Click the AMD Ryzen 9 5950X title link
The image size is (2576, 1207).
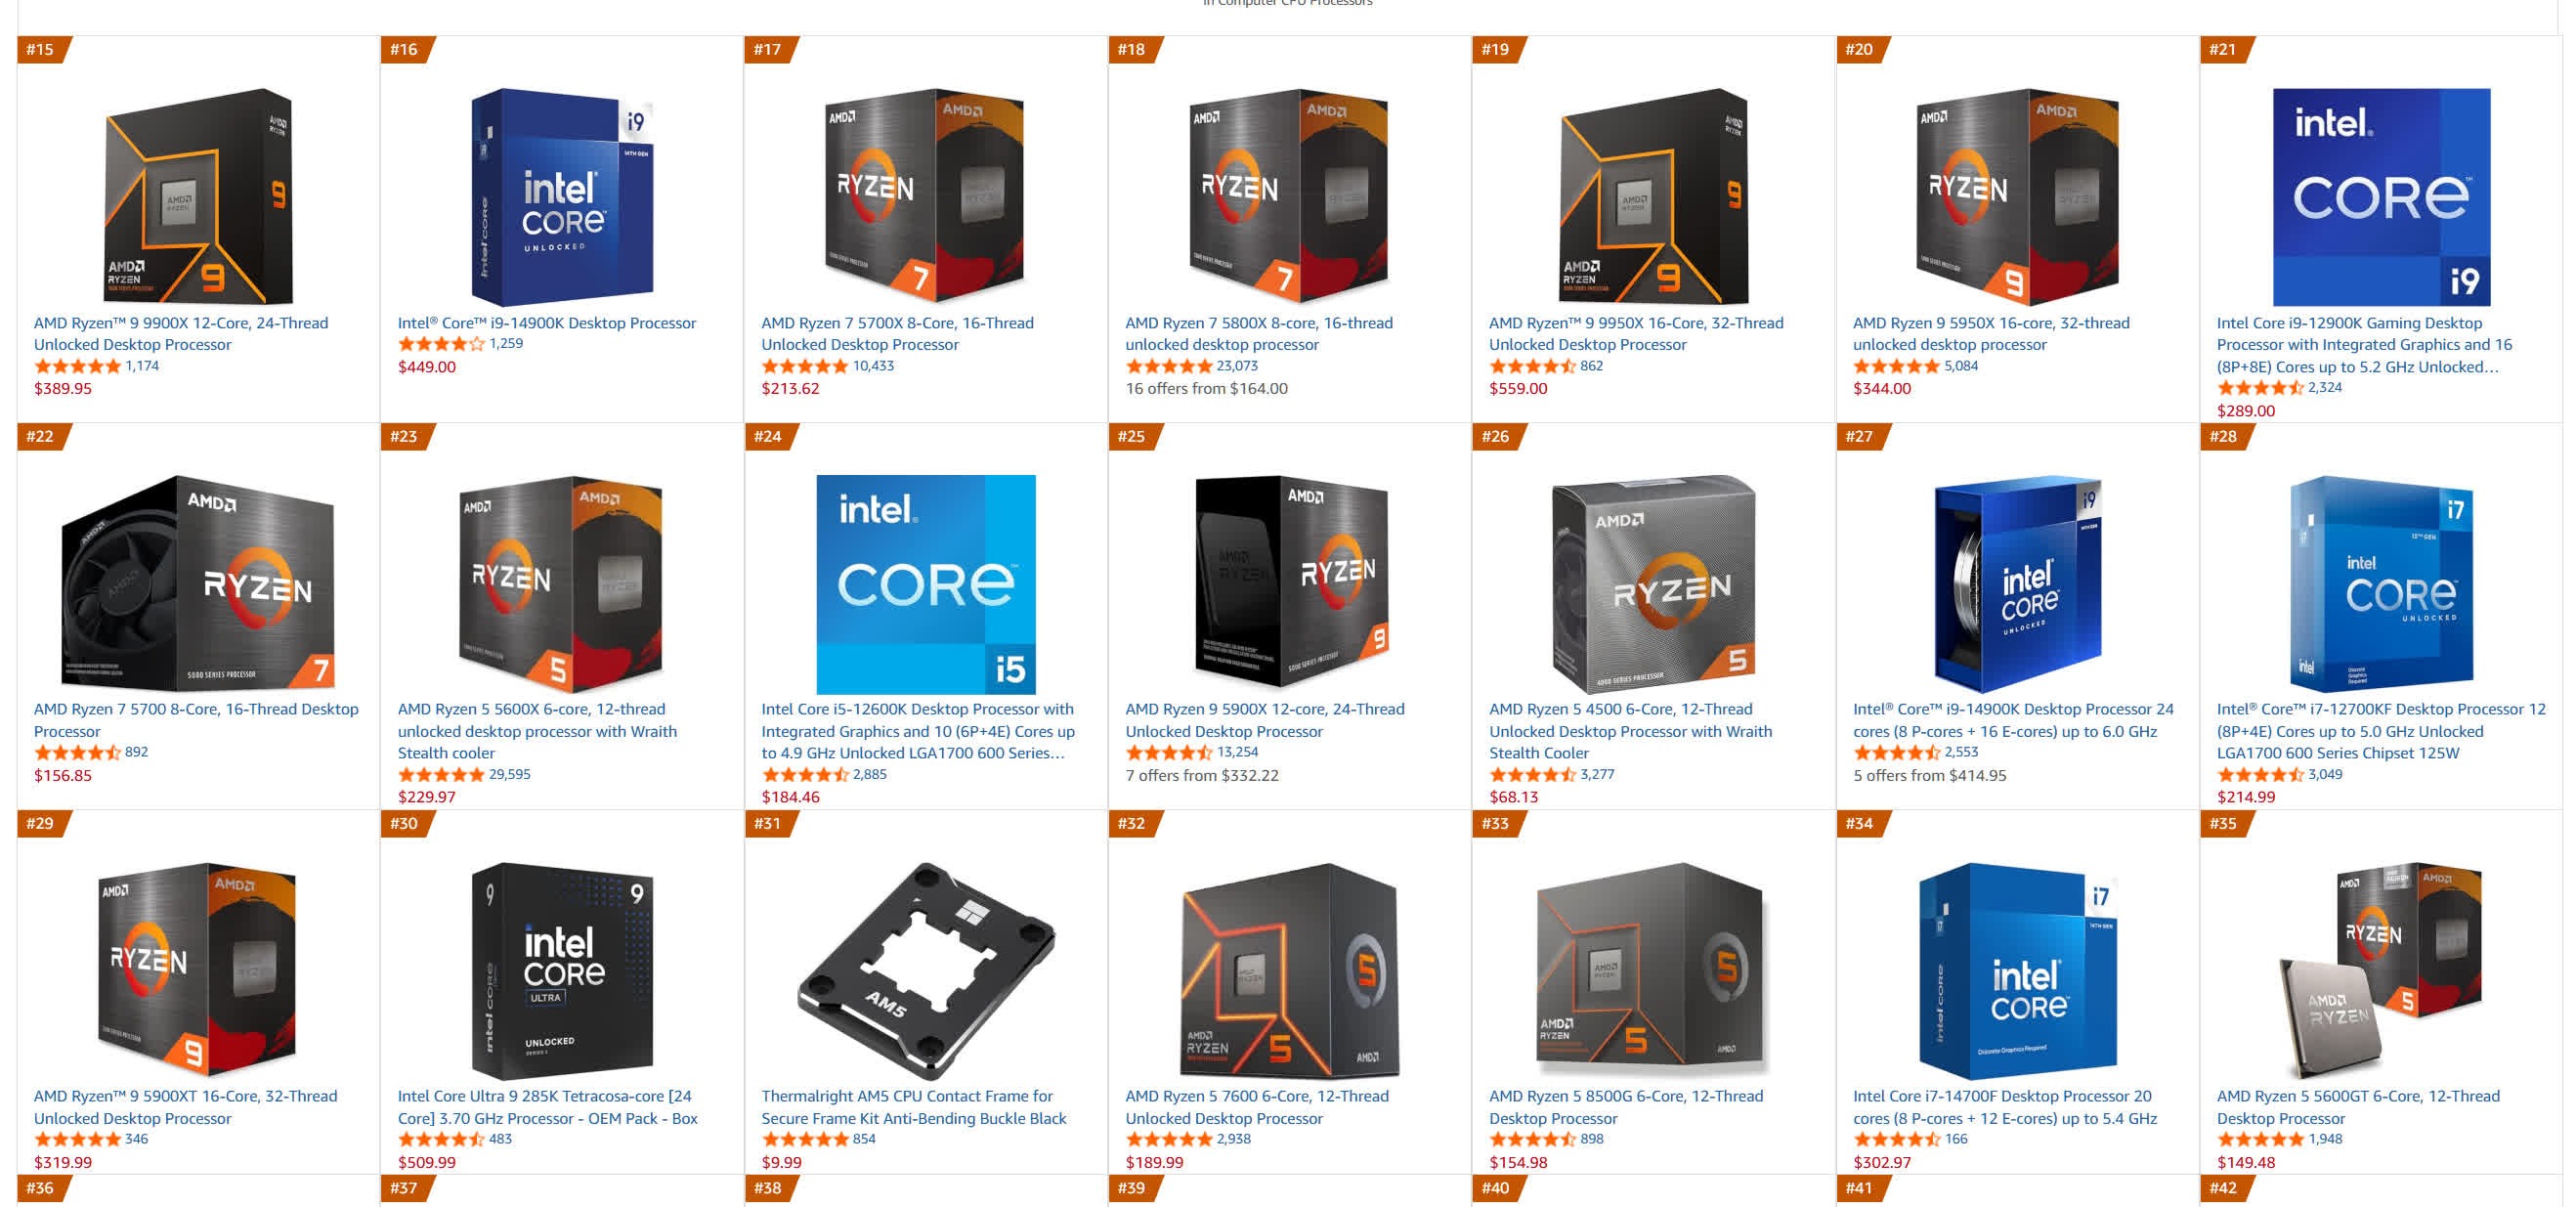coord(1991,333)
